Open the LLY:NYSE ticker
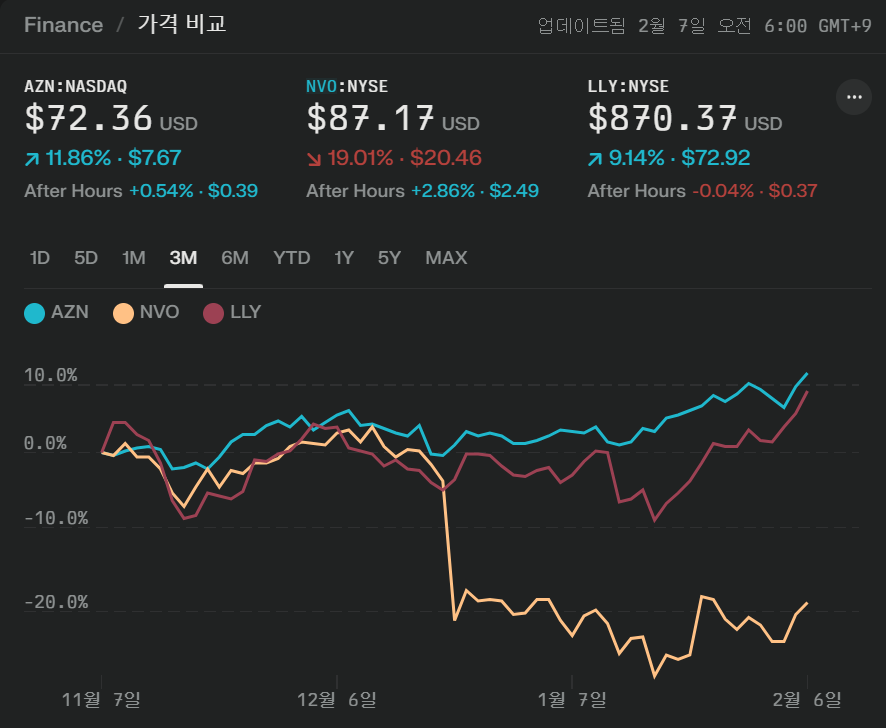The width and height of the screenshot is (886, 728). point(628,86)
